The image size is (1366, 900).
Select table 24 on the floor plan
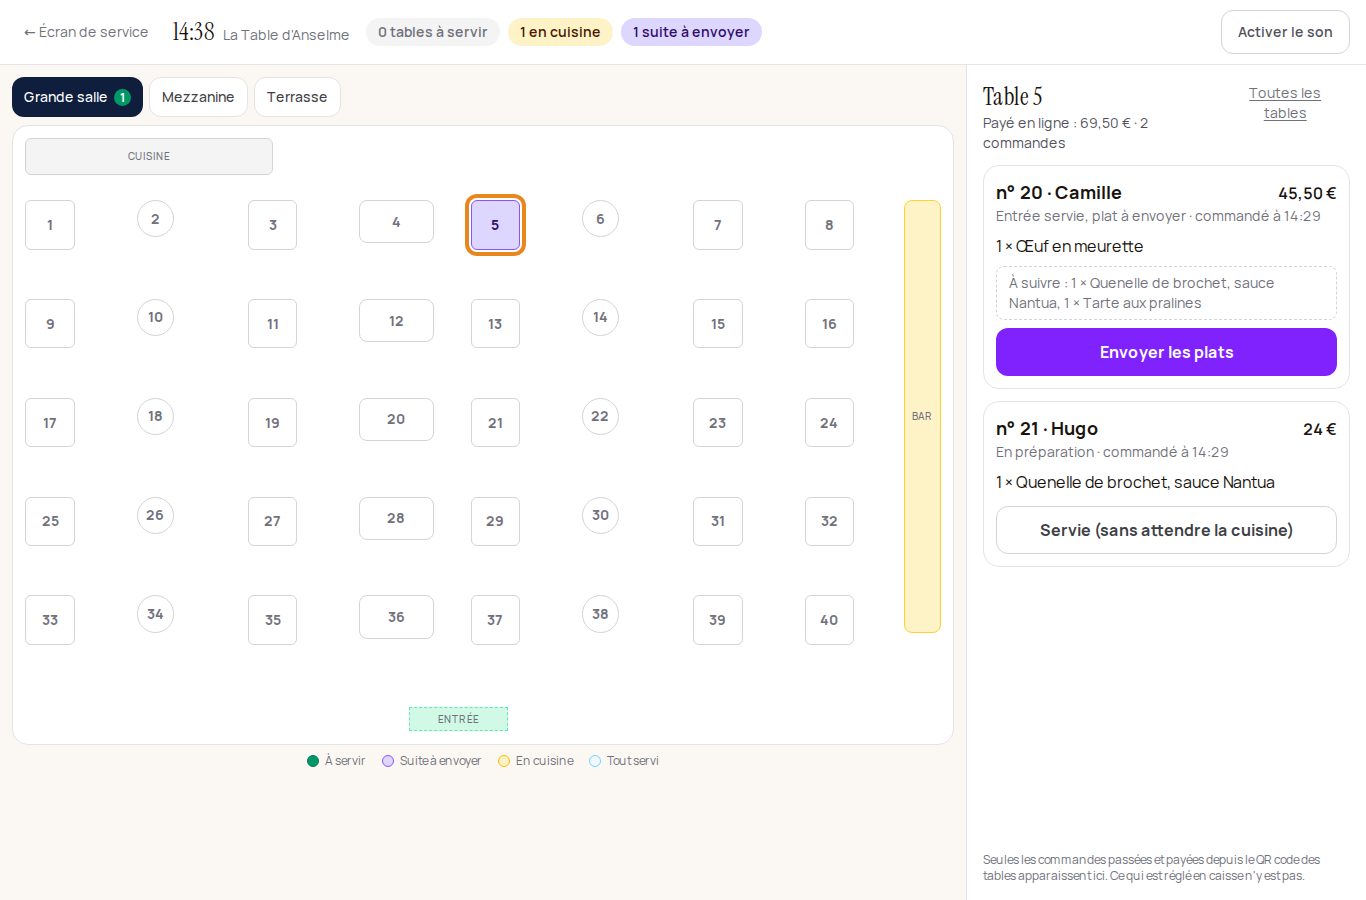(829, 423)
